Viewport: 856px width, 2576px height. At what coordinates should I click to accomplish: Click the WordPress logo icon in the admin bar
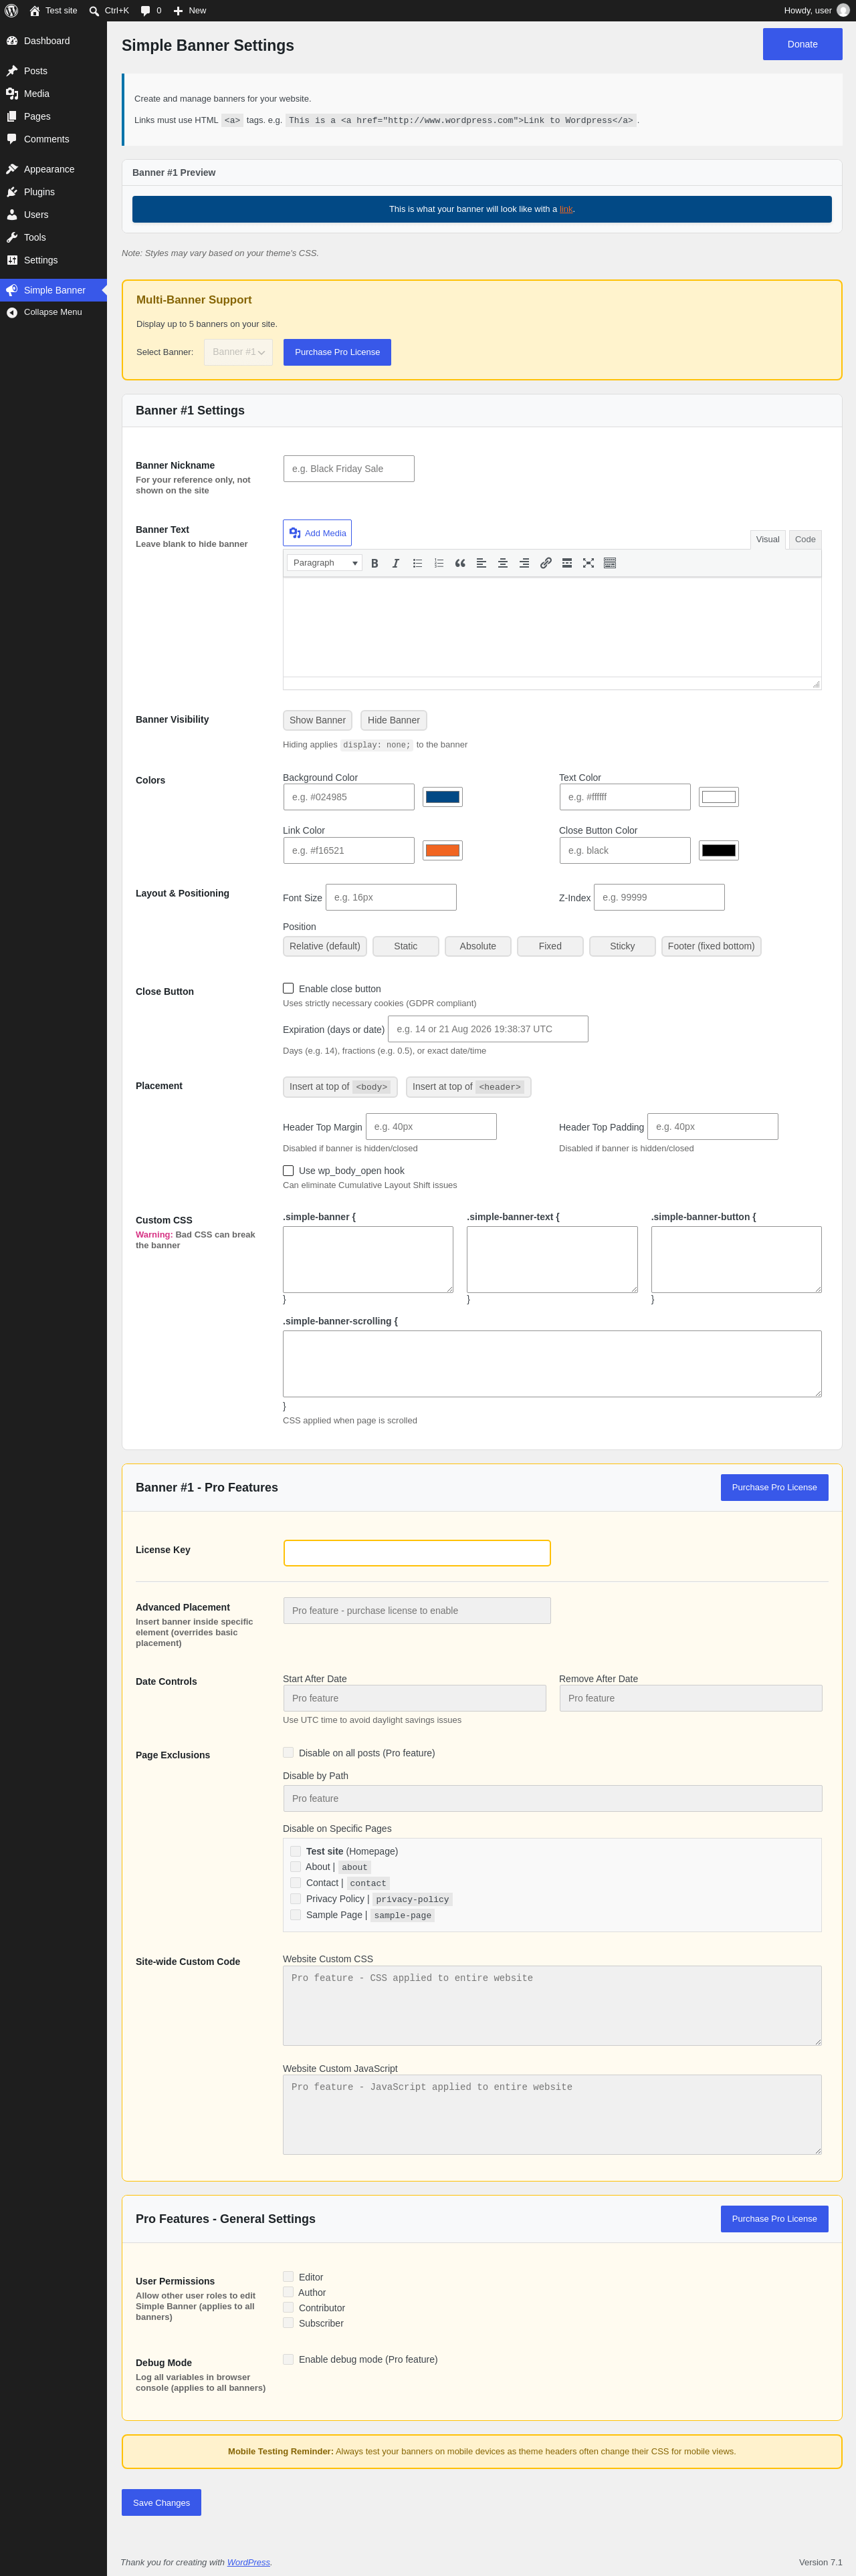(x=12, y=10)
